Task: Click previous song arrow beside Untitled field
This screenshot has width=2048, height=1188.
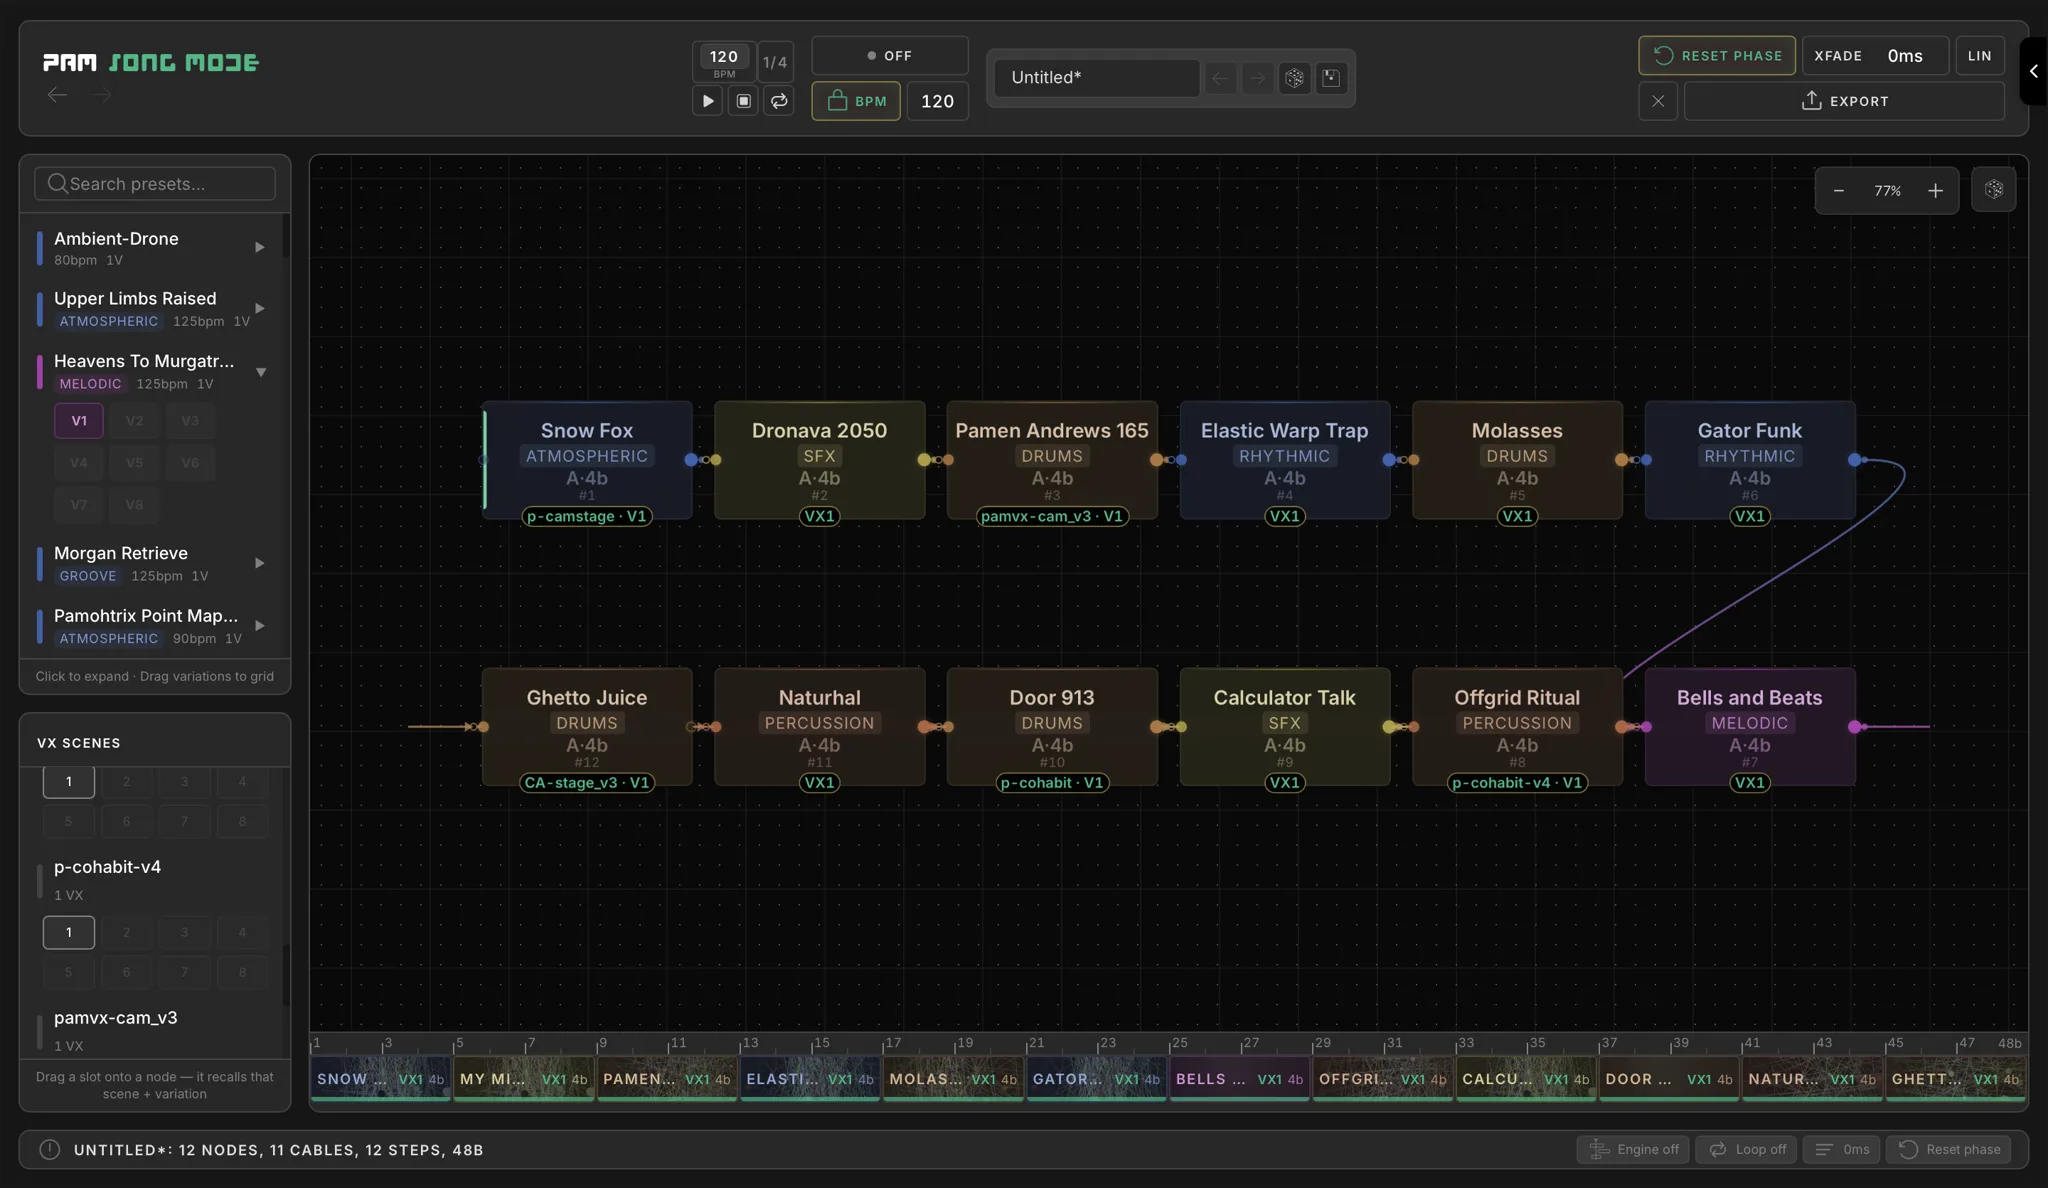Action: coord(1220,78)
